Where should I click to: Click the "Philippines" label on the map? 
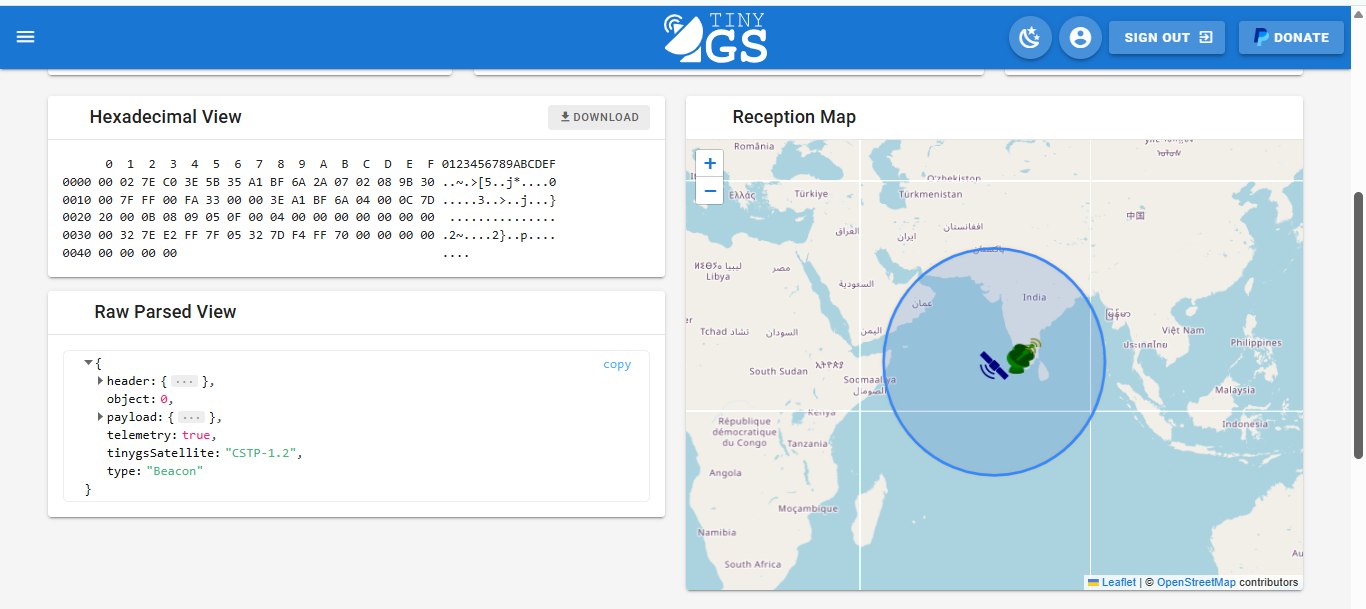click(1255, 342)
